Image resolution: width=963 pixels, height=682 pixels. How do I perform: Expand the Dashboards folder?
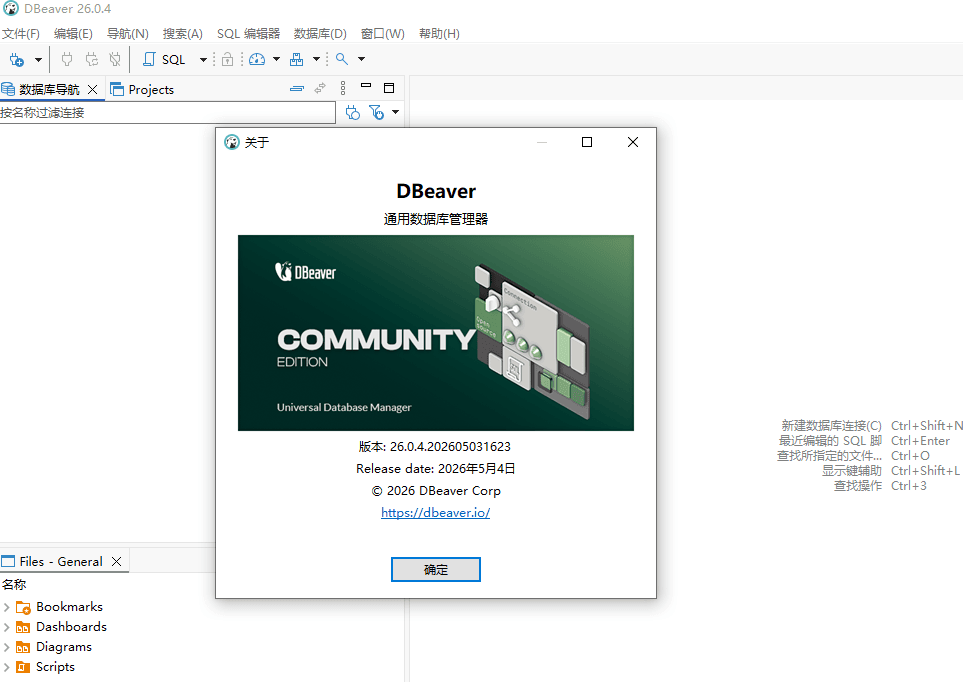pos(7,627)
